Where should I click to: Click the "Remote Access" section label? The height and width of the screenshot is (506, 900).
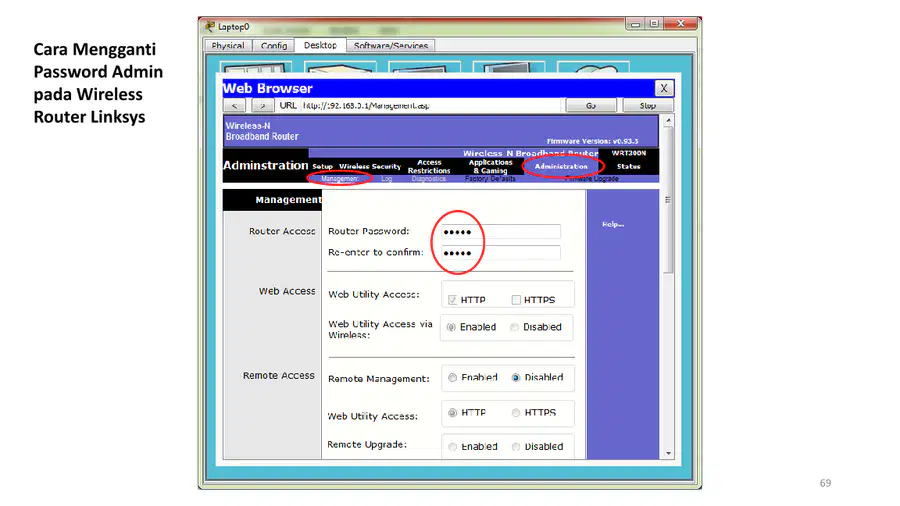click(x=278, y=376)
